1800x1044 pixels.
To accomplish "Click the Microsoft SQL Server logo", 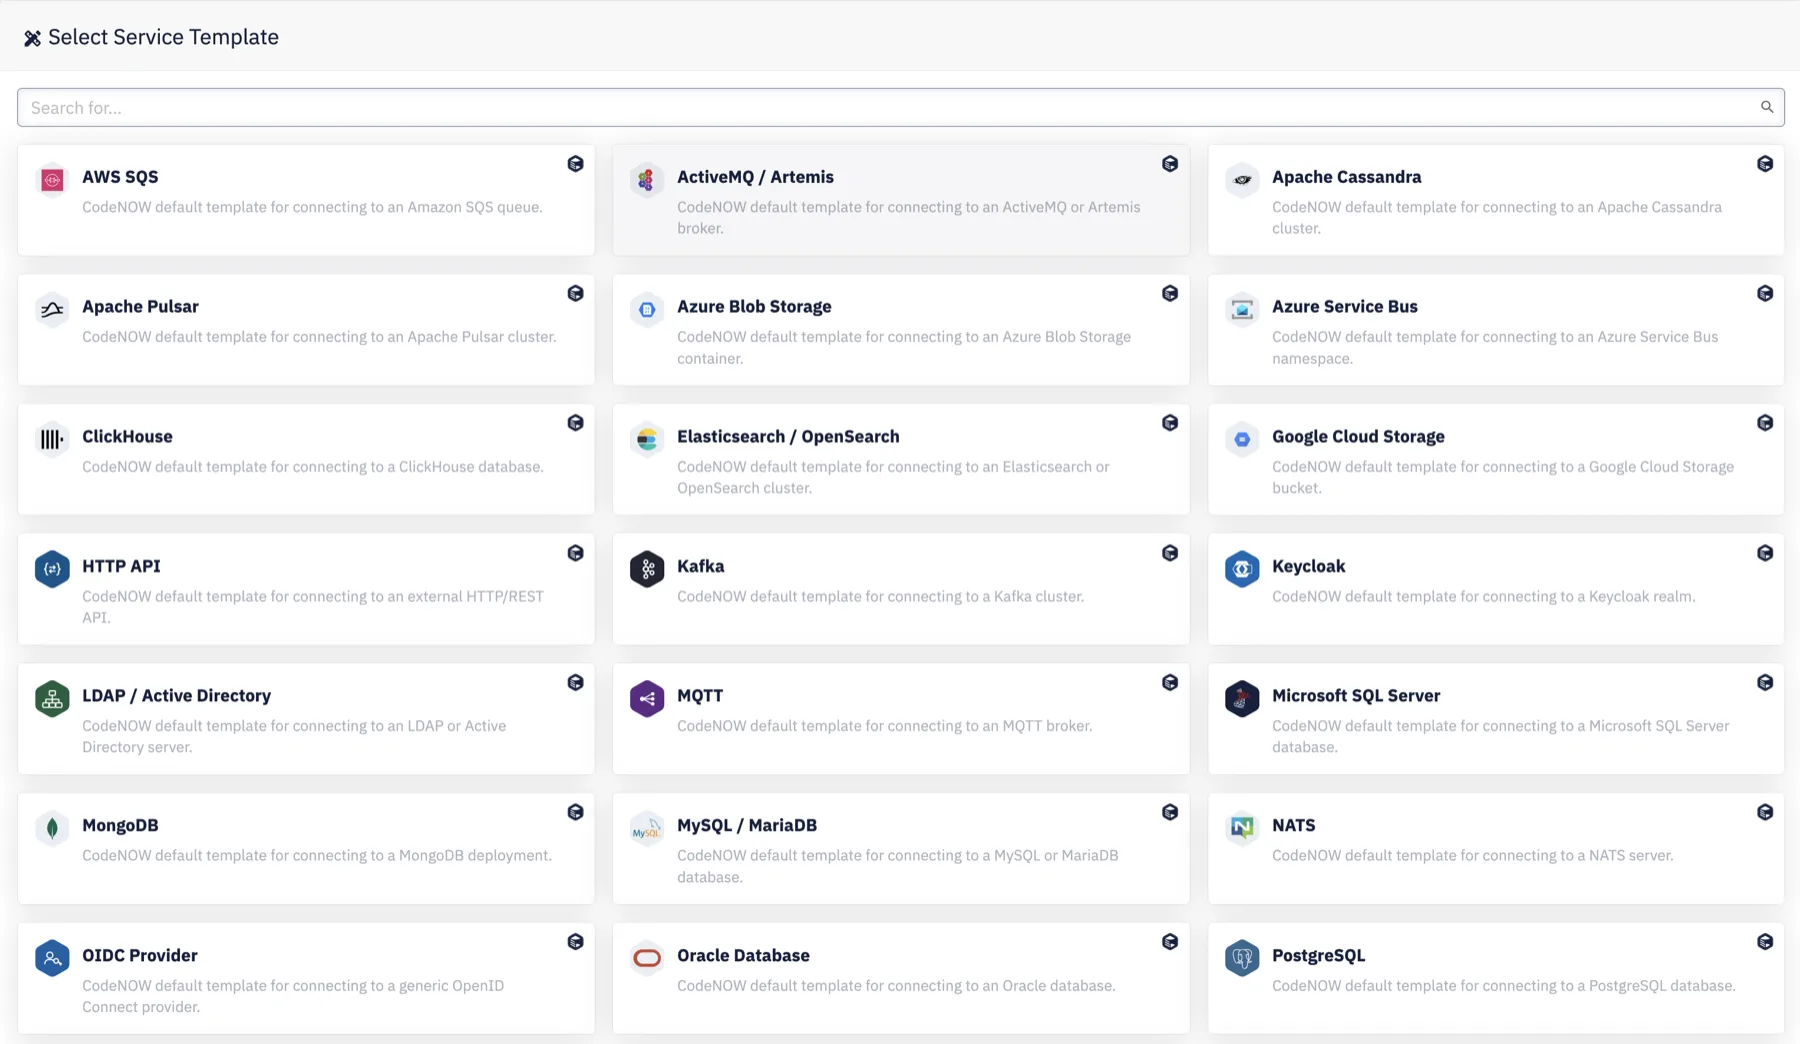I will [1242, 699].
